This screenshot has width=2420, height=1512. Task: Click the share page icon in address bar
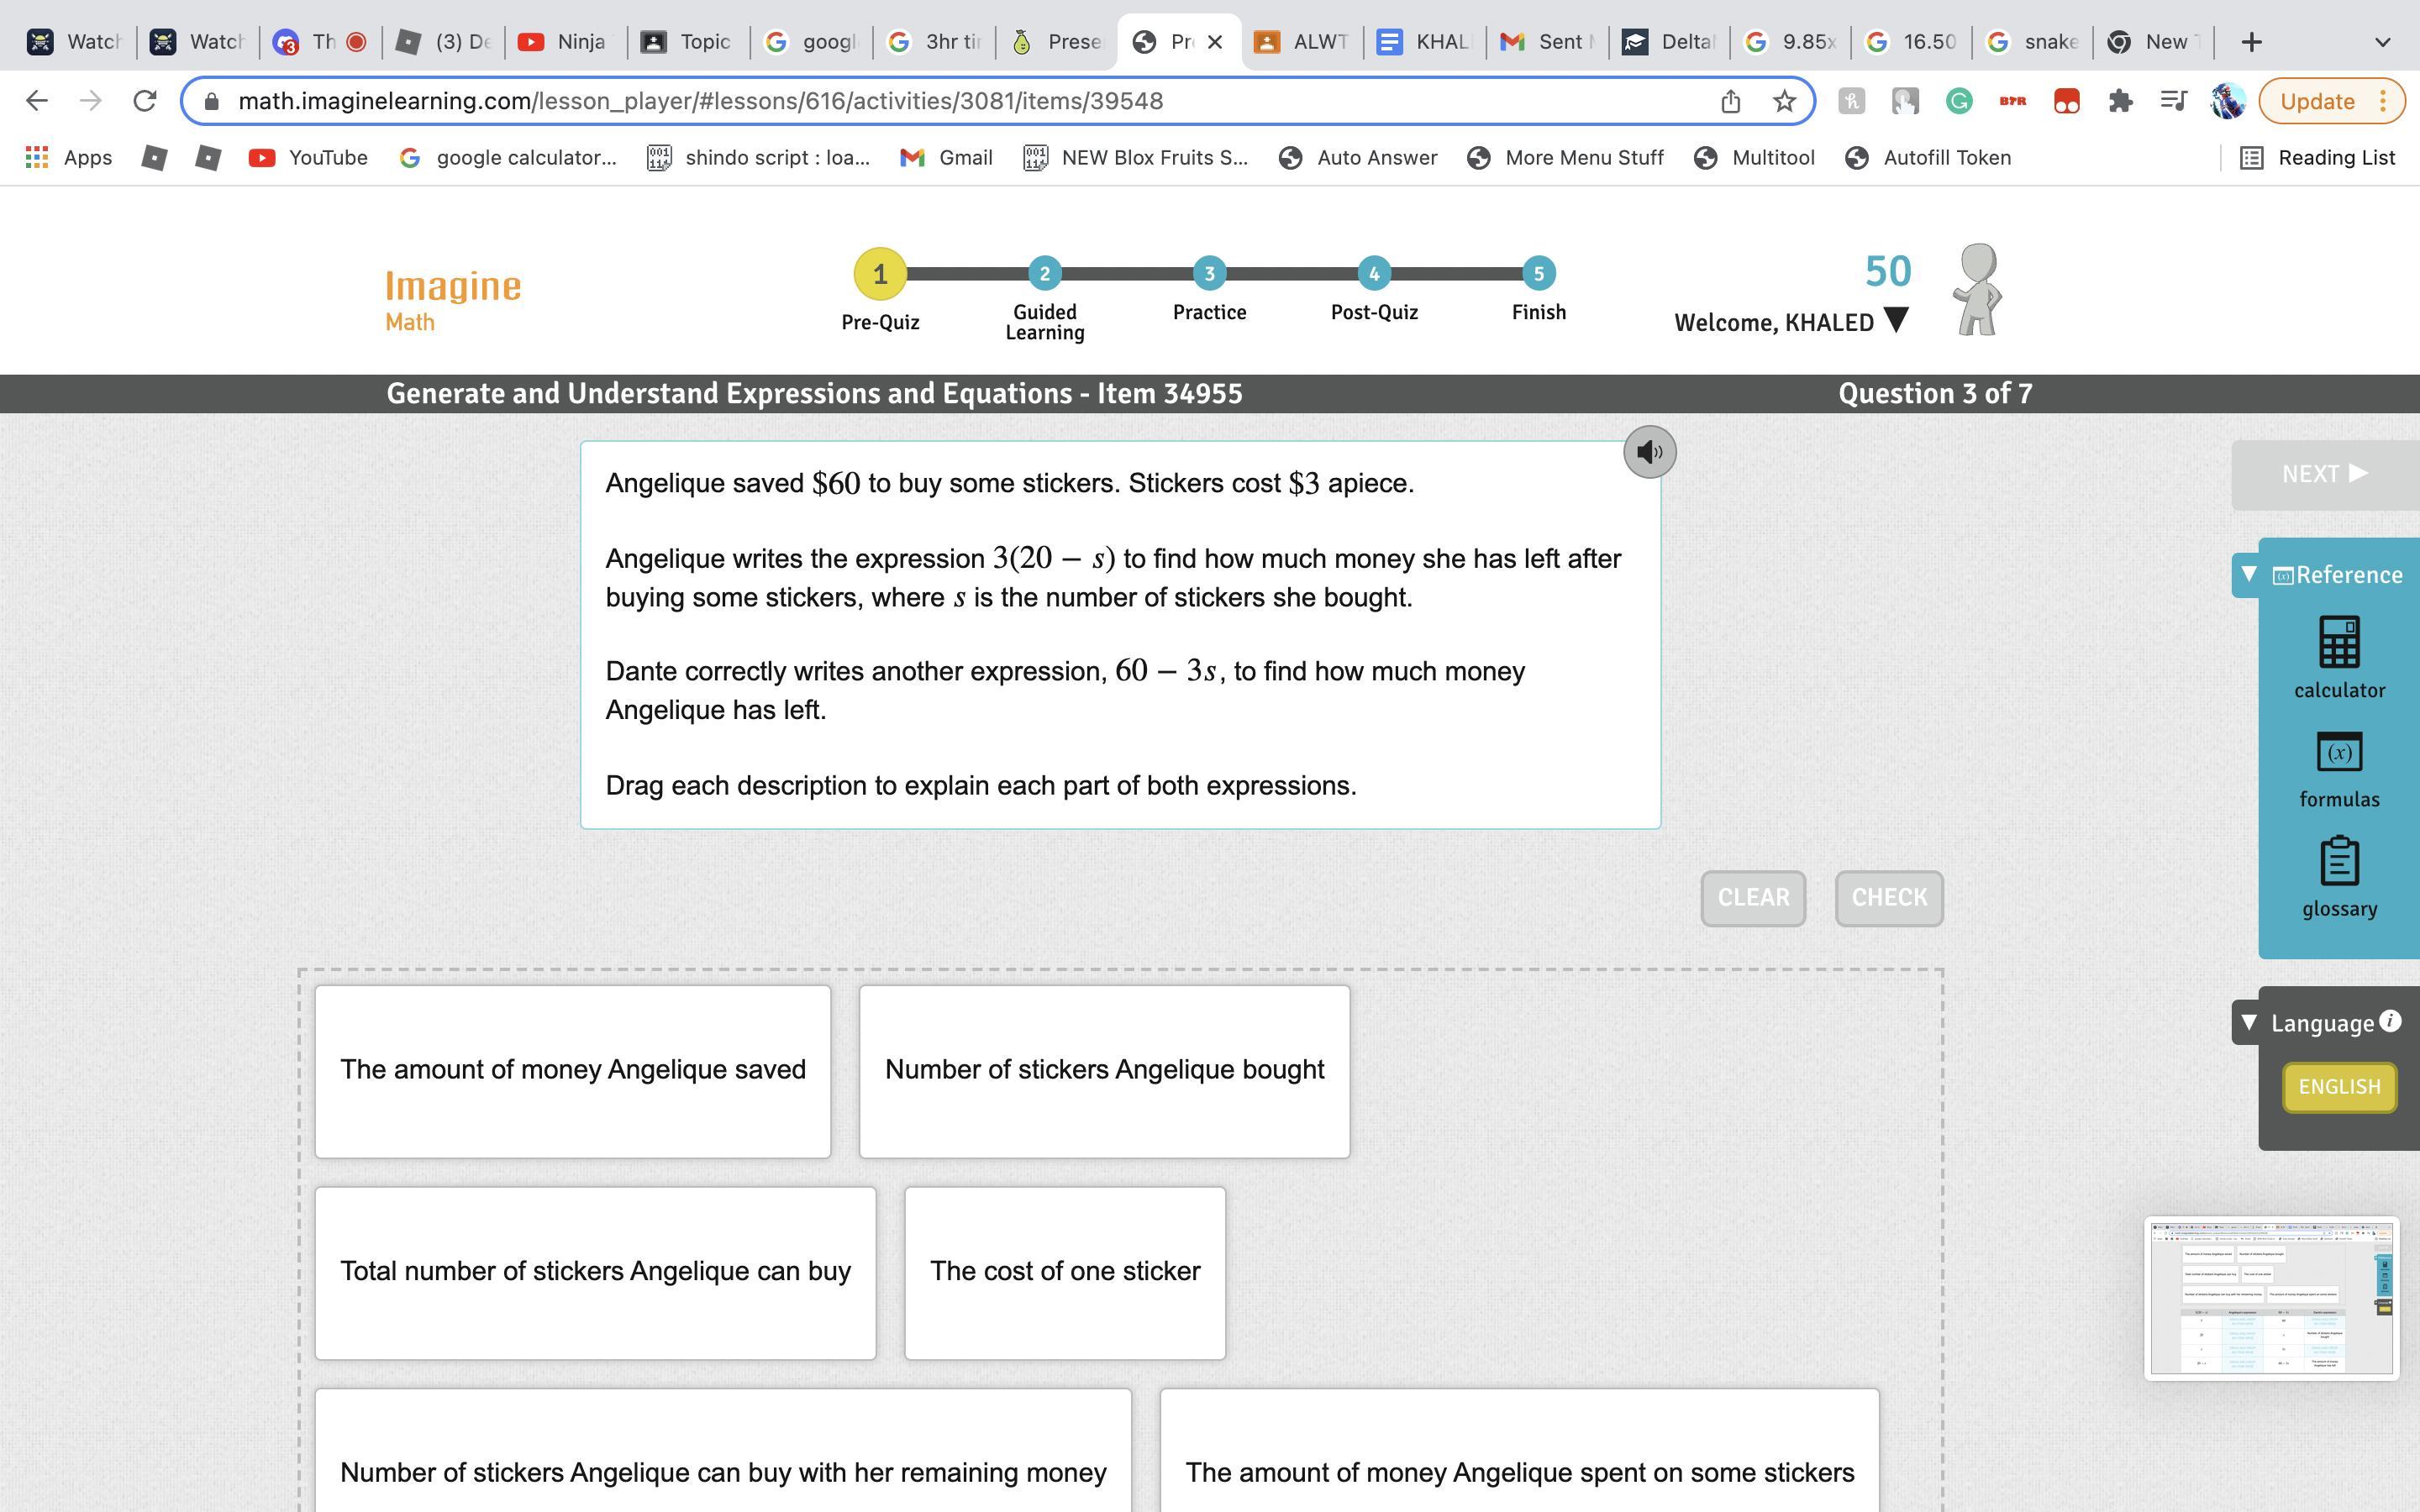1730,101
